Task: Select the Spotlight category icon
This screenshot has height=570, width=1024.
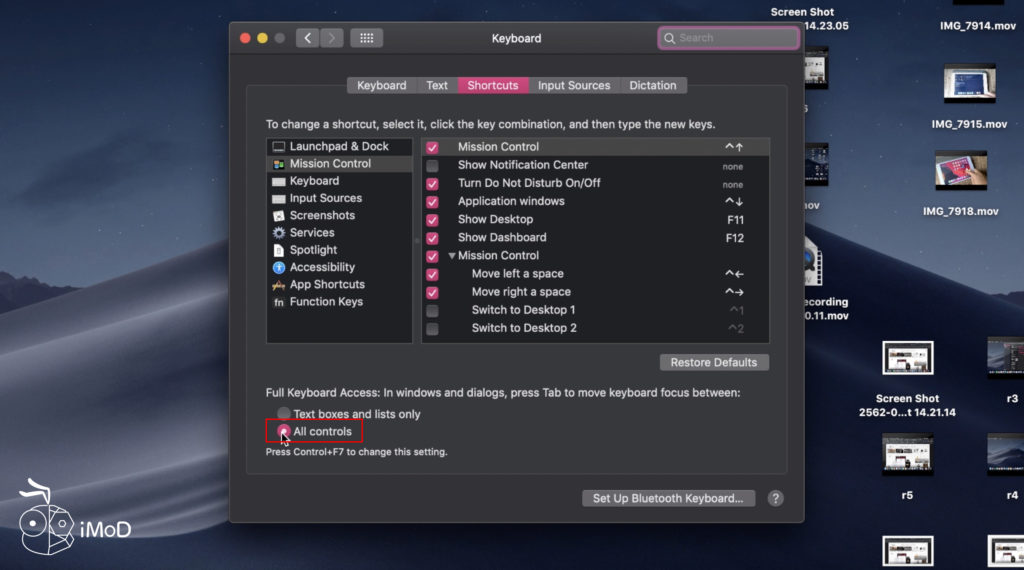Action: tap(279, 250)
